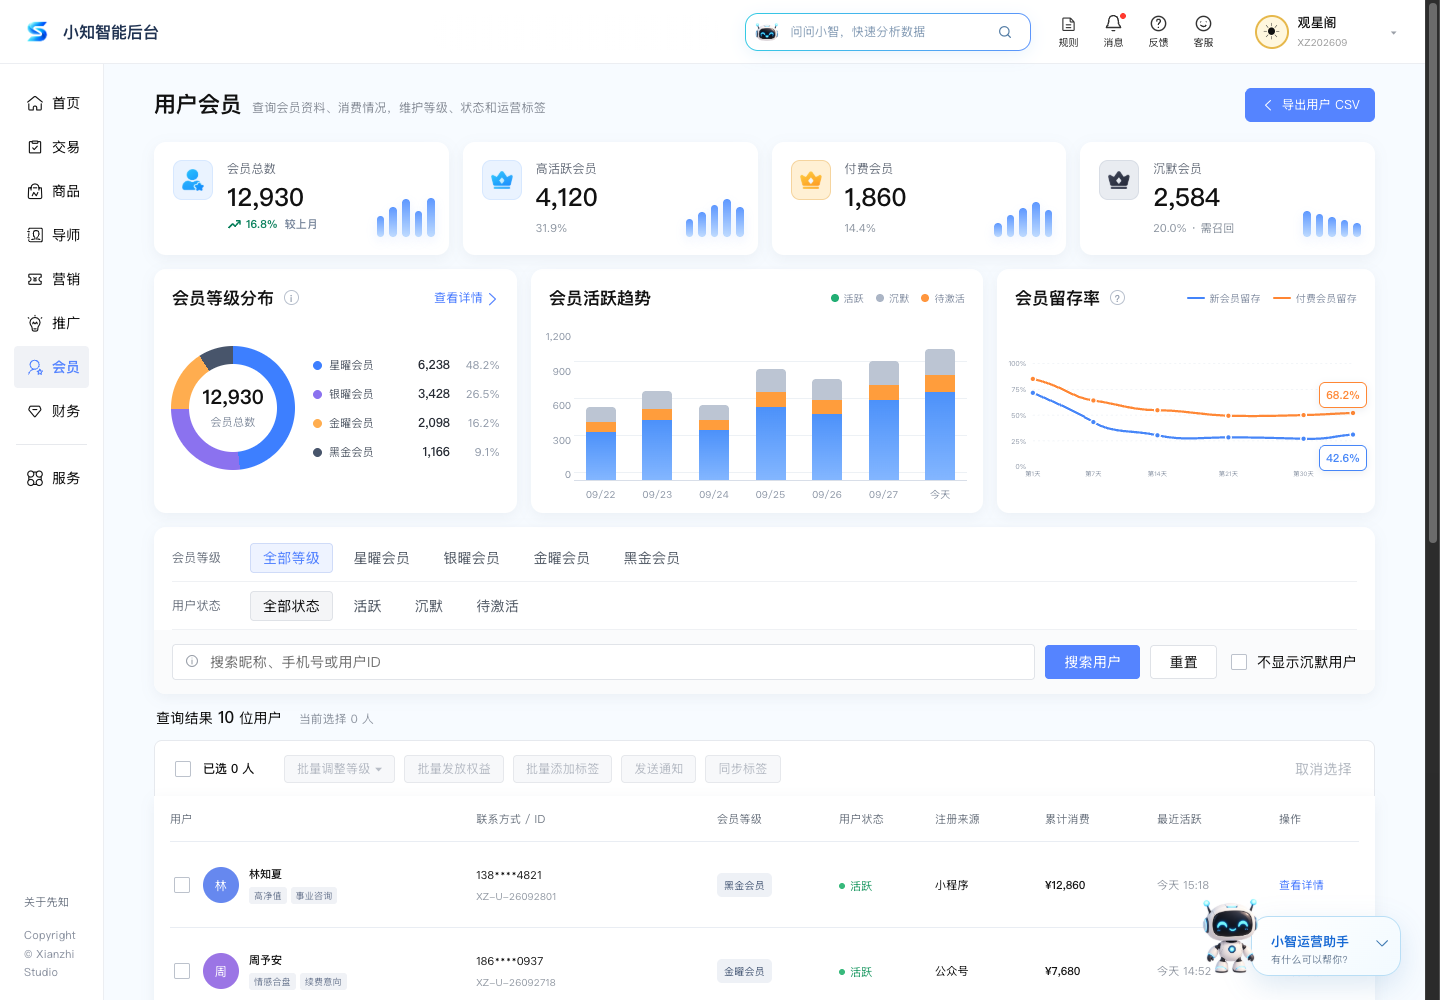Image resolution: width=1440 pixels, height=1000 pixels.
Task: Click the search magnifier in 问问小智 box
Action: tap(1005, 32)
